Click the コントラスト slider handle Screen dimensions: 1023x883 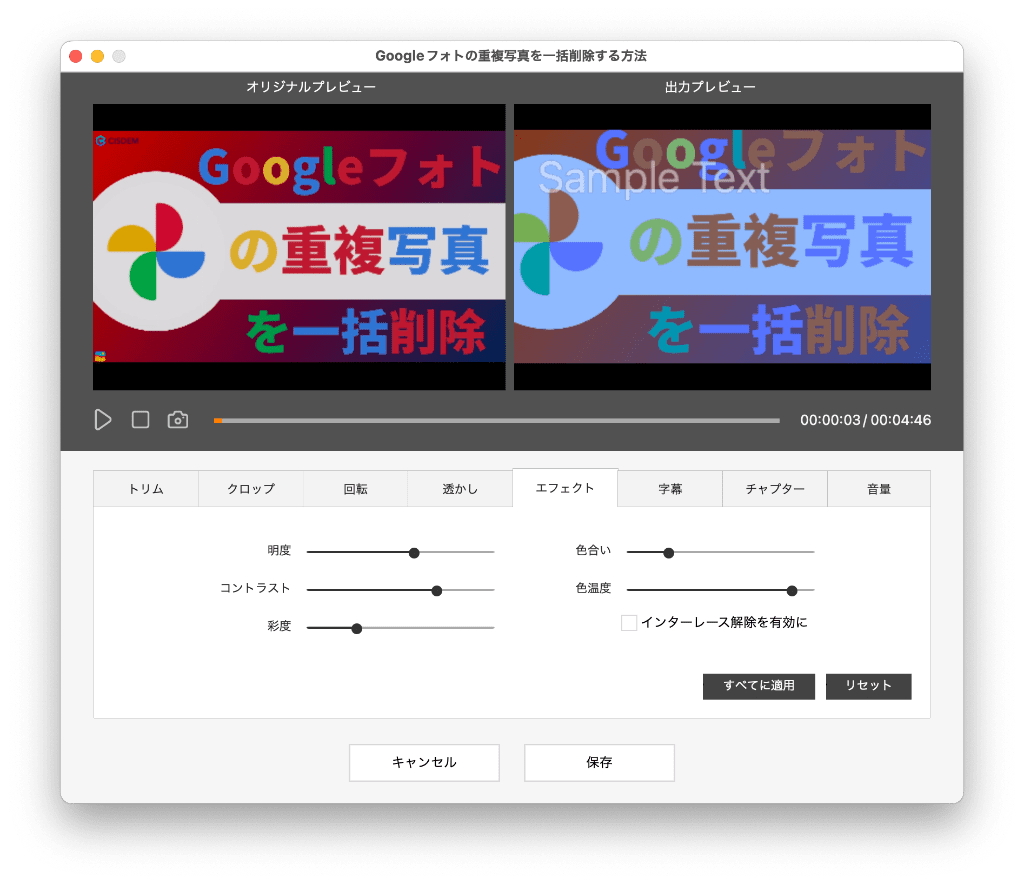click(x=437, y=591)
